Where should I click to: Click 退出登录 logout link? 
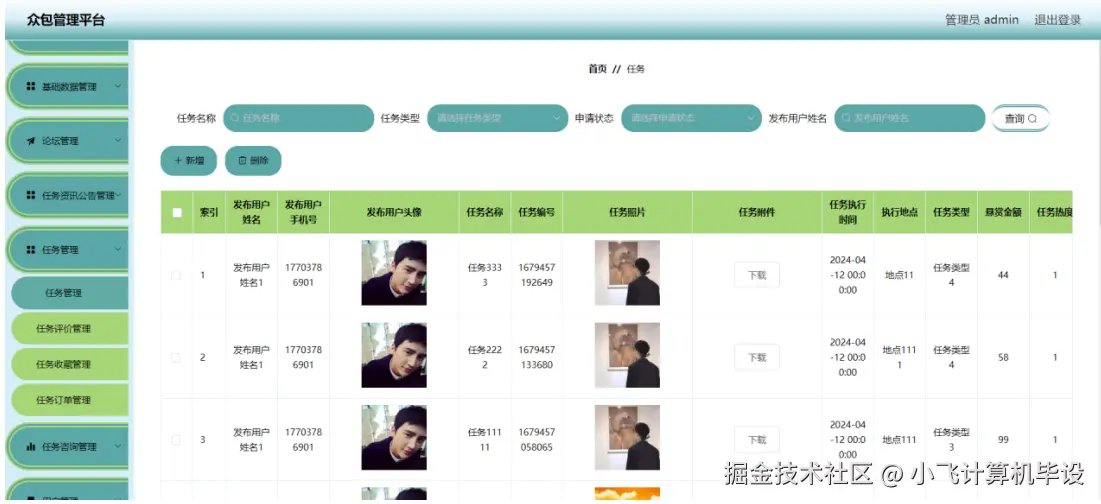click(1057, 20)
